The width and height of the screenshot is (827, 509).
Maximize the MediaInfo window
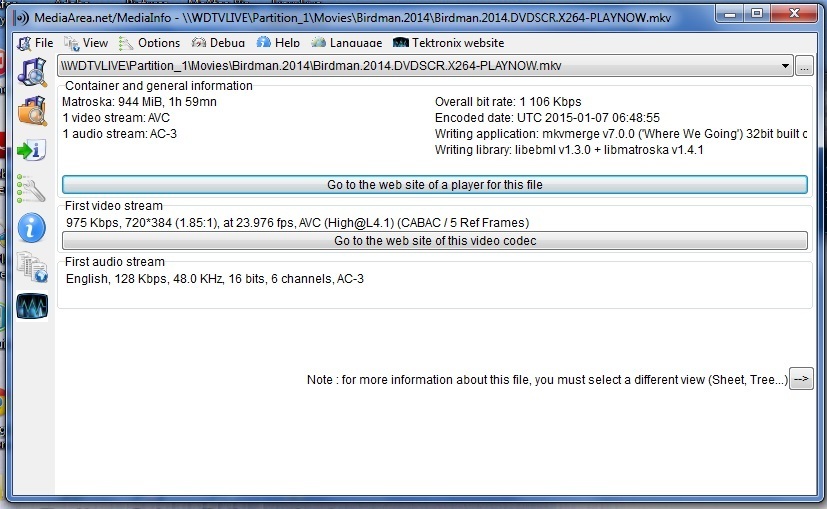point(757,14)
